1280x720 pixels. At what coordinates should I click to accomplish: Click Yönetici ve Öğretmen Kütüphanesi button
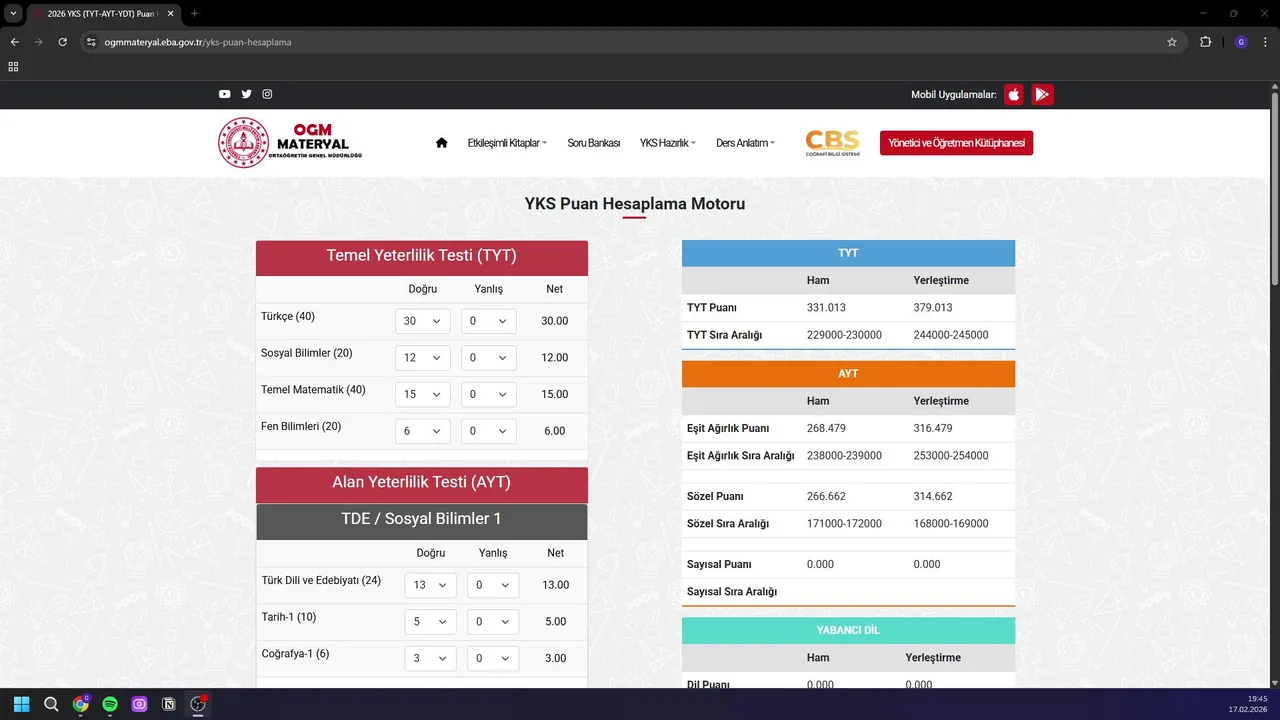(x=956, y=143)
